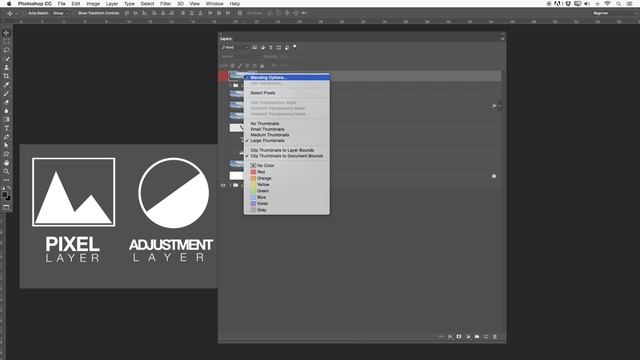Filter layers by shape layer icon
640x360 pixels.
tap(279, 47)
